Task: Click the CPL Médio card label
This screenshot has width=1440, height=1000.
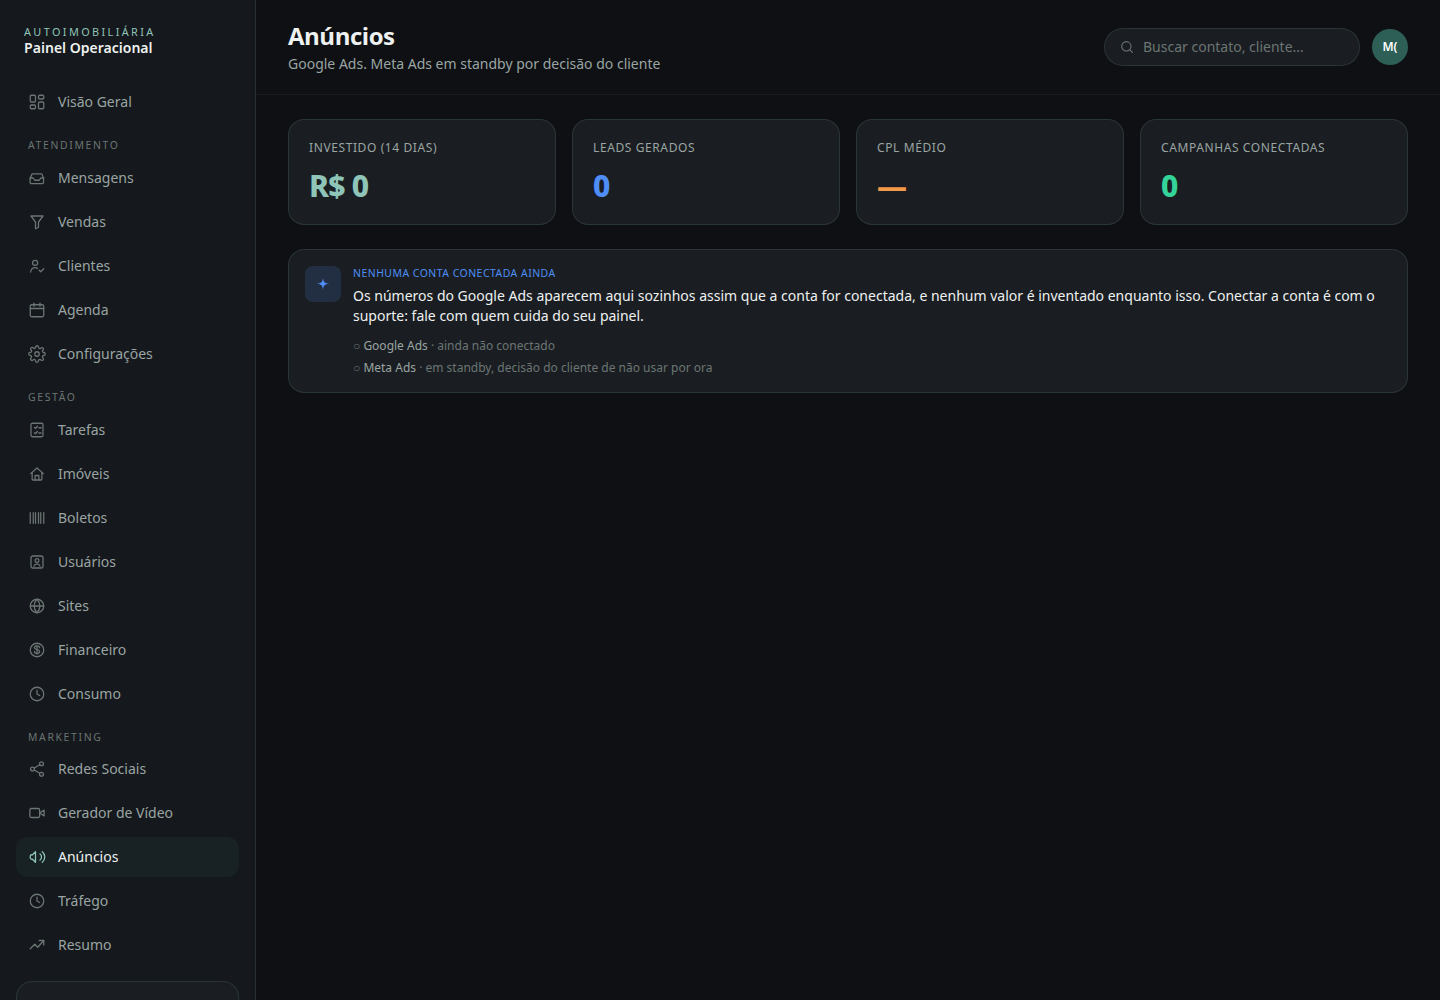Action: pyautogui.click(x=911, y=147)
